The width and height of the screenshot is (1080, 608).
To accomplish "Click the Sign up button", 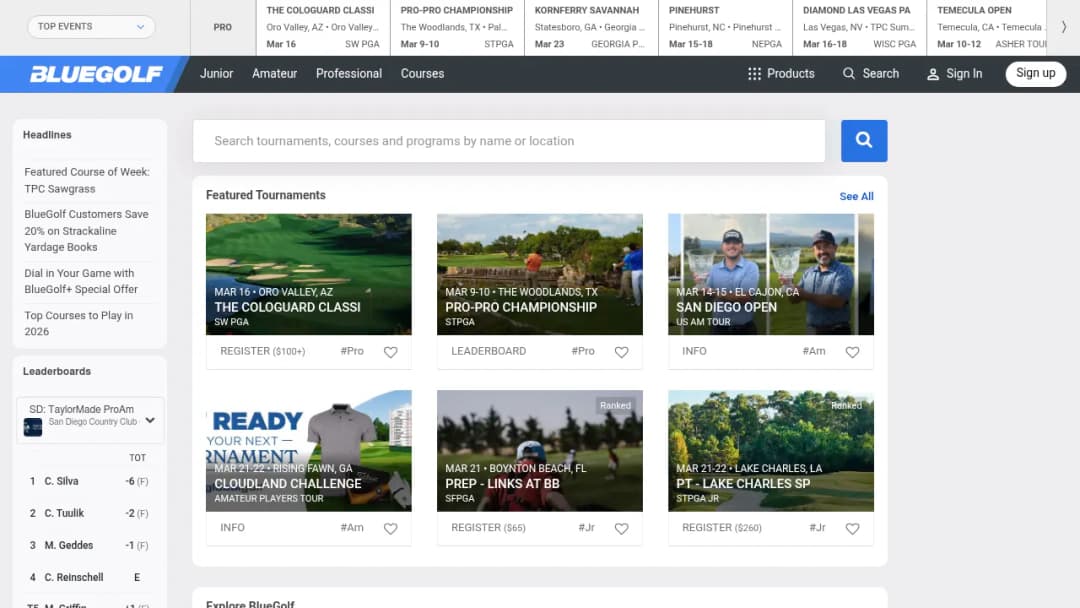I will point(1035,74).
